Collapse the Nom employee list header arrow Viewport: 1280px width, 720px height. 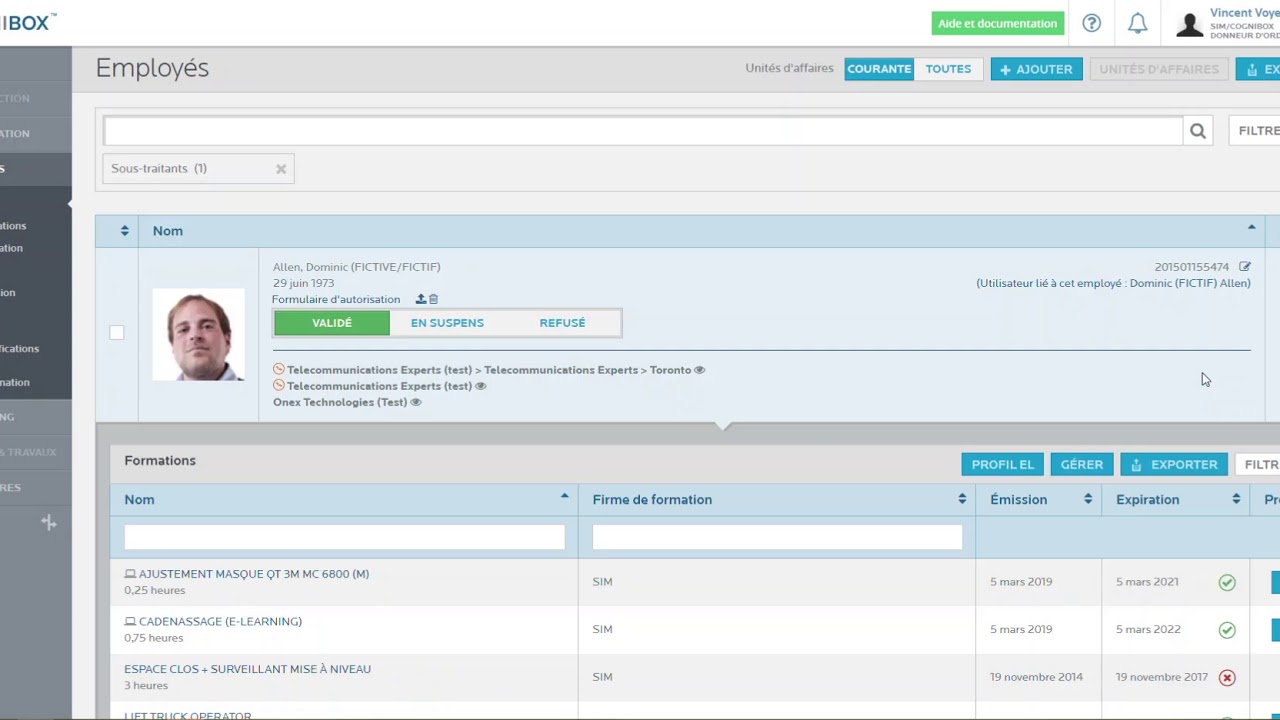pyautogui.click(x=1251, y=229)
